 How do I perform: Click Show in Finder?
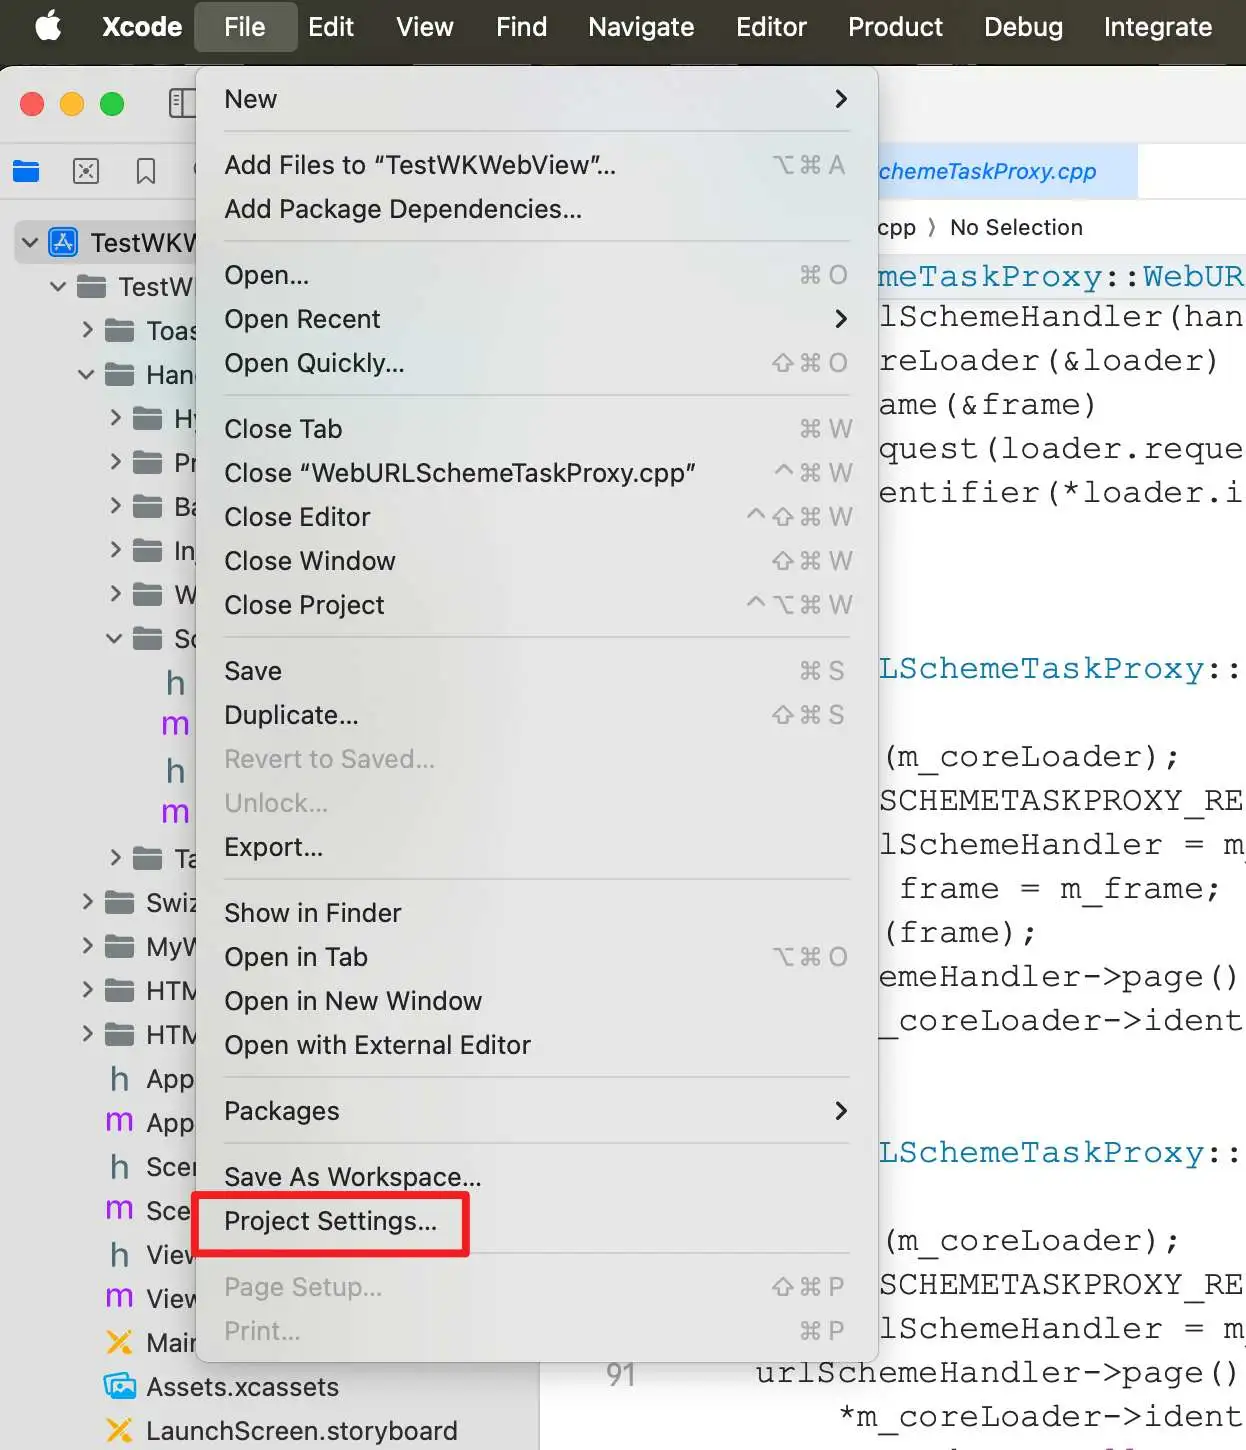(x=312, y=913)
